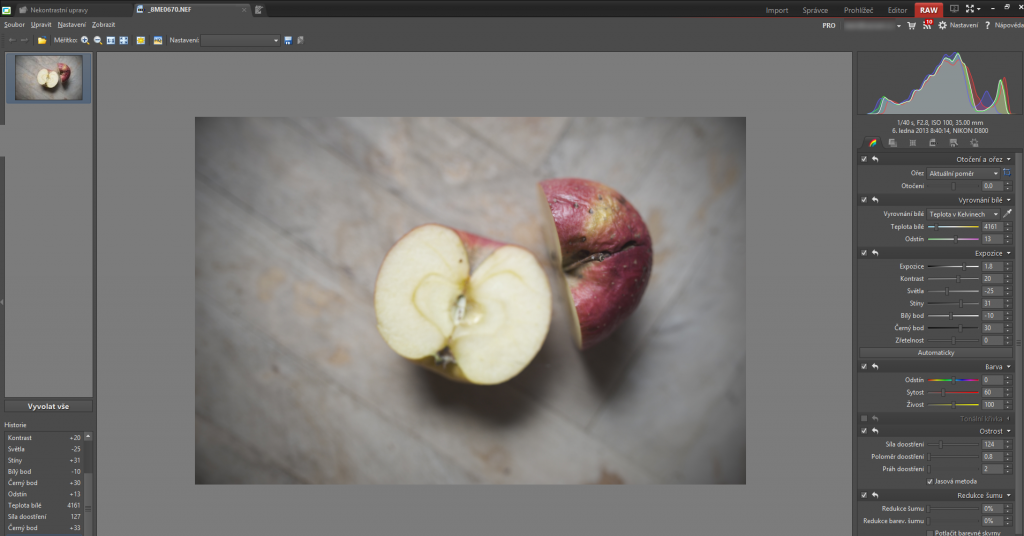Image resolution: width=1024 pixels, height=536 pixels.
Task: Open the Teplota v Kelvinech dropdown
Action: pyautogui.click(x=963, y=213)
